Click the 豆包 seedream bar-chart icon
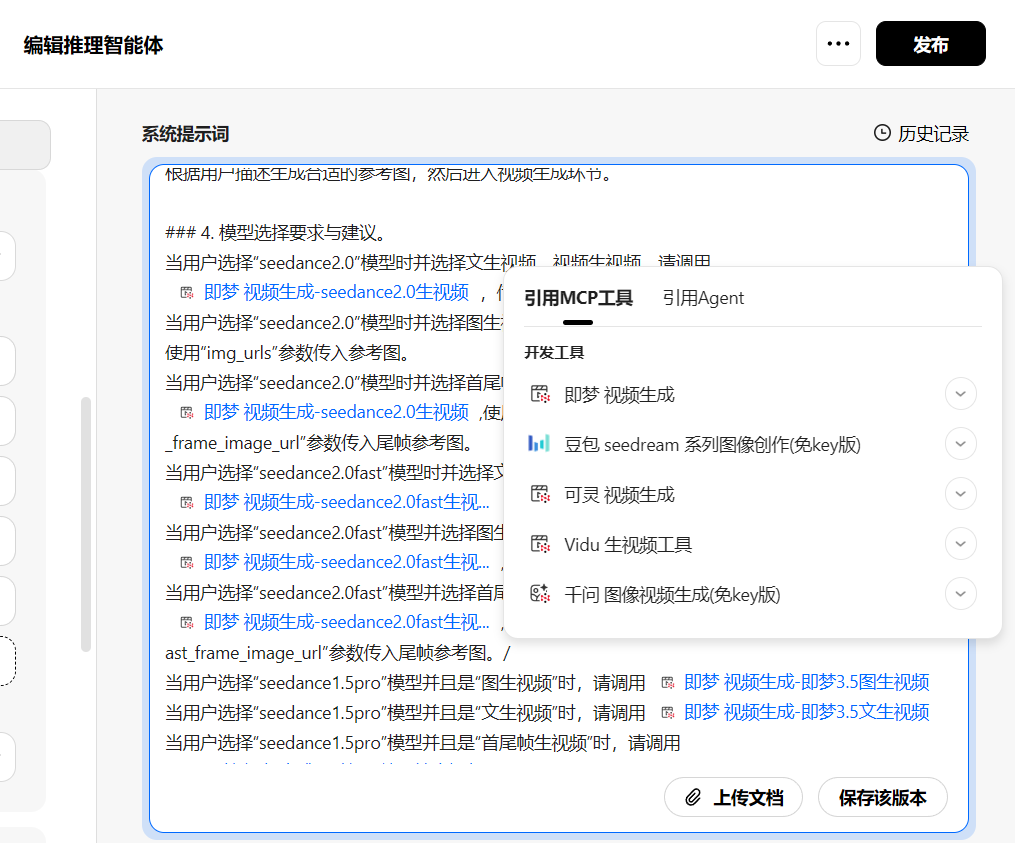The width and height of the screenshot is (1015, 843). (x=539, y=444)
